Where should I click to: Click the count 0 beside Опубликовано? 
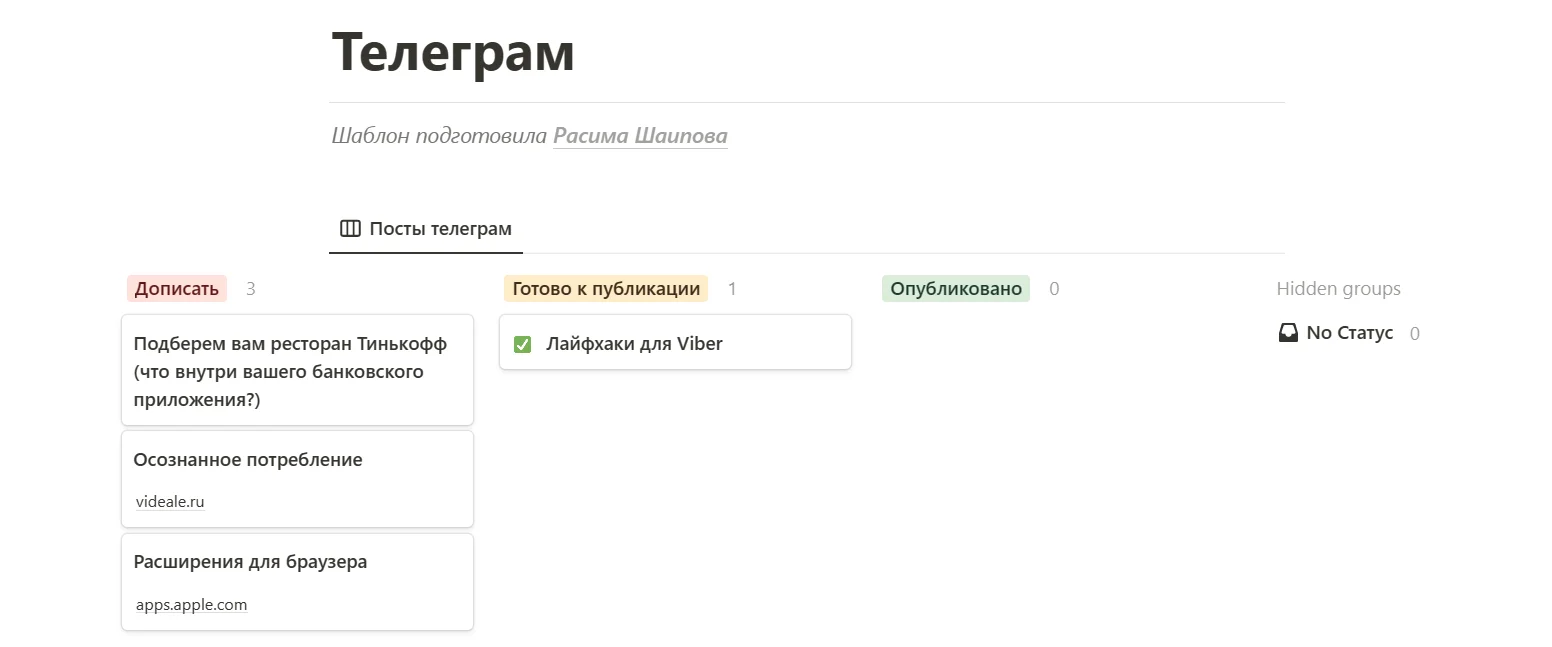(1054, 289)
